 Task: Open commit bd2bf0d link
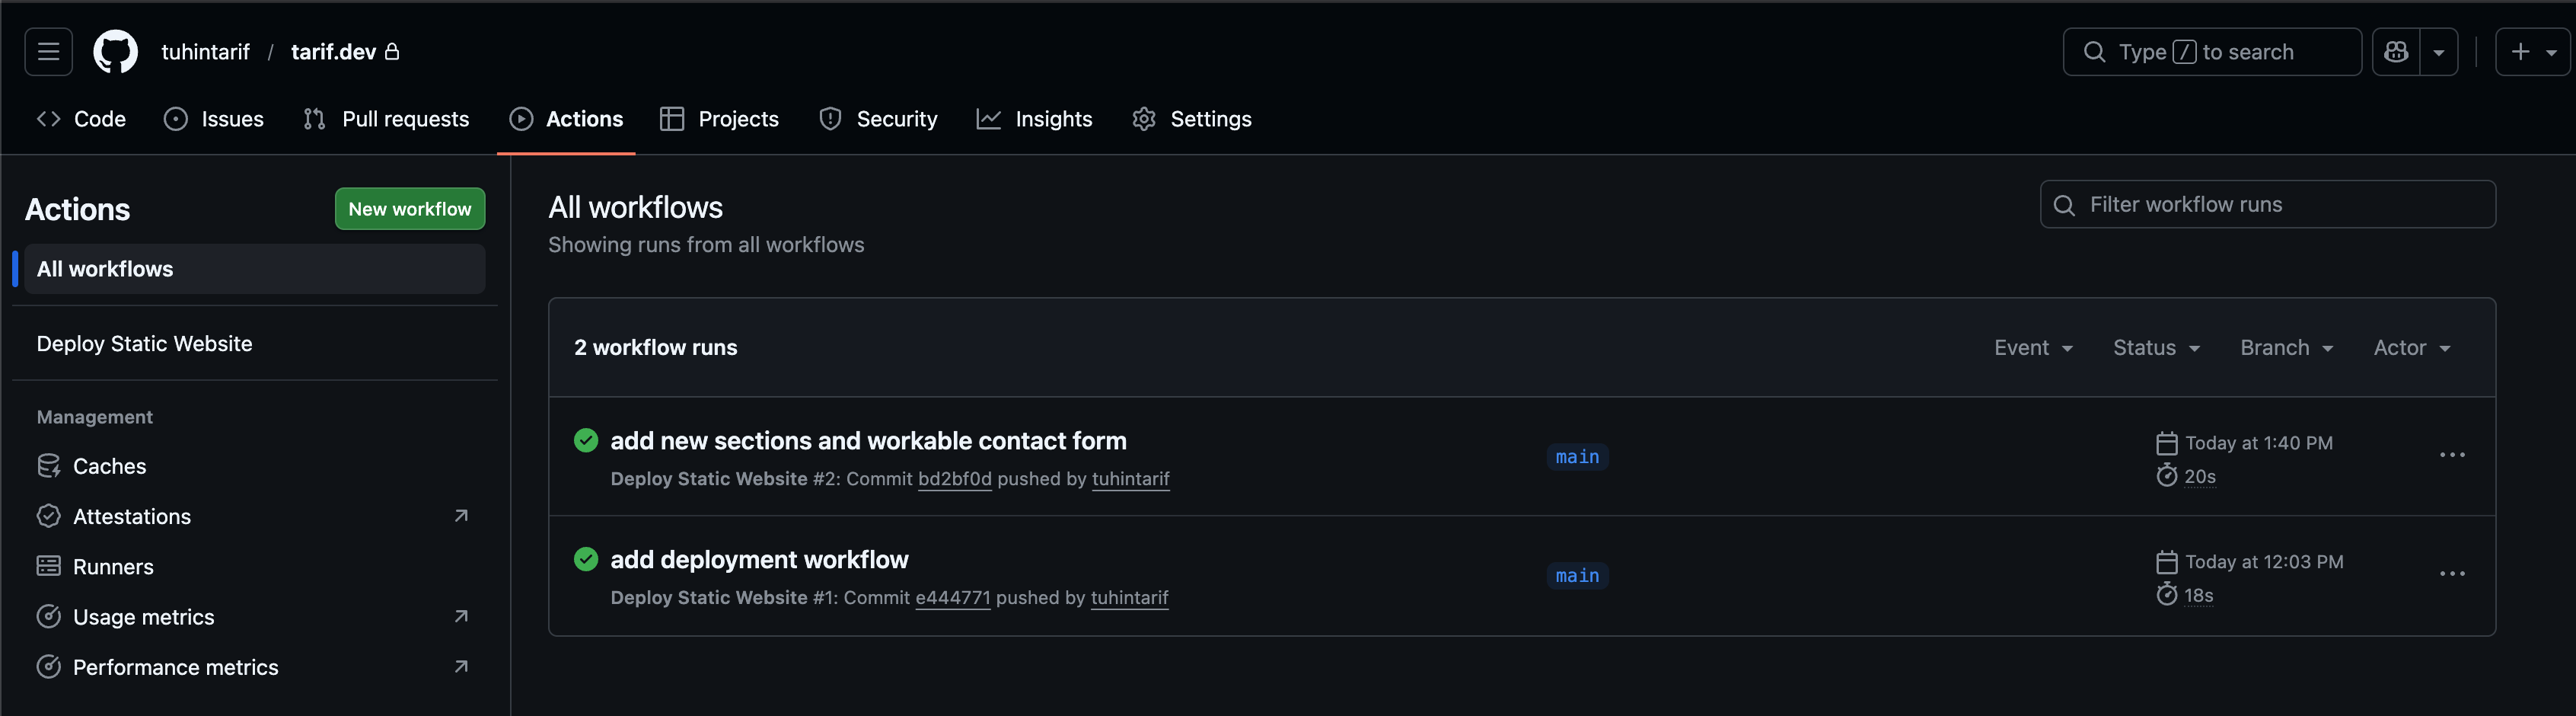[x=954, y=479]
